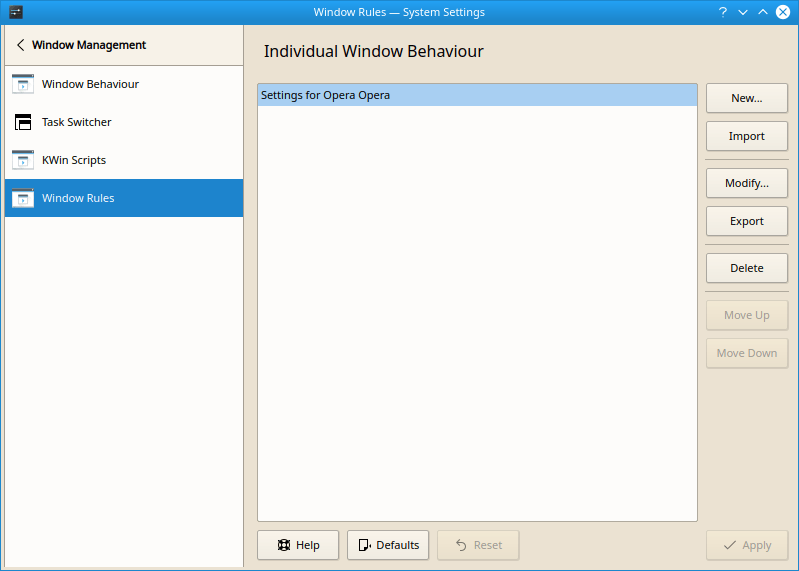The width and height of the screenshot is (799, 571).
Task: Maximize the System Settings window
Action: pyautogui.click(x=763, y=12)
